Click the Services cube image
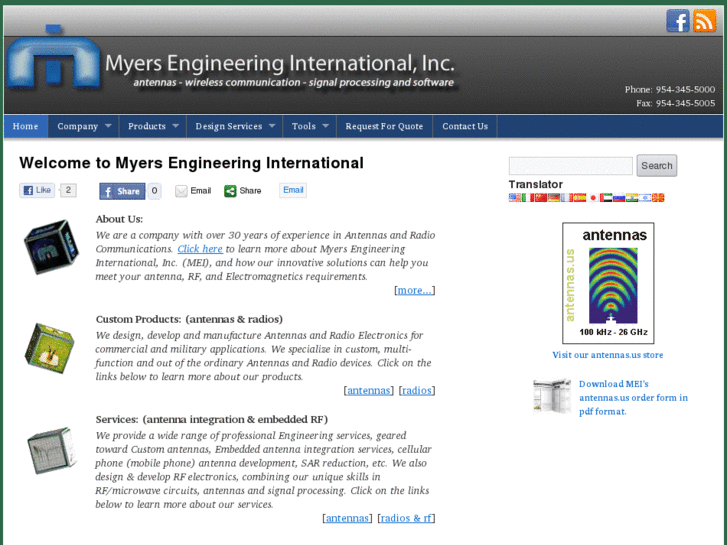727x545 pixels. pos(51,450)
